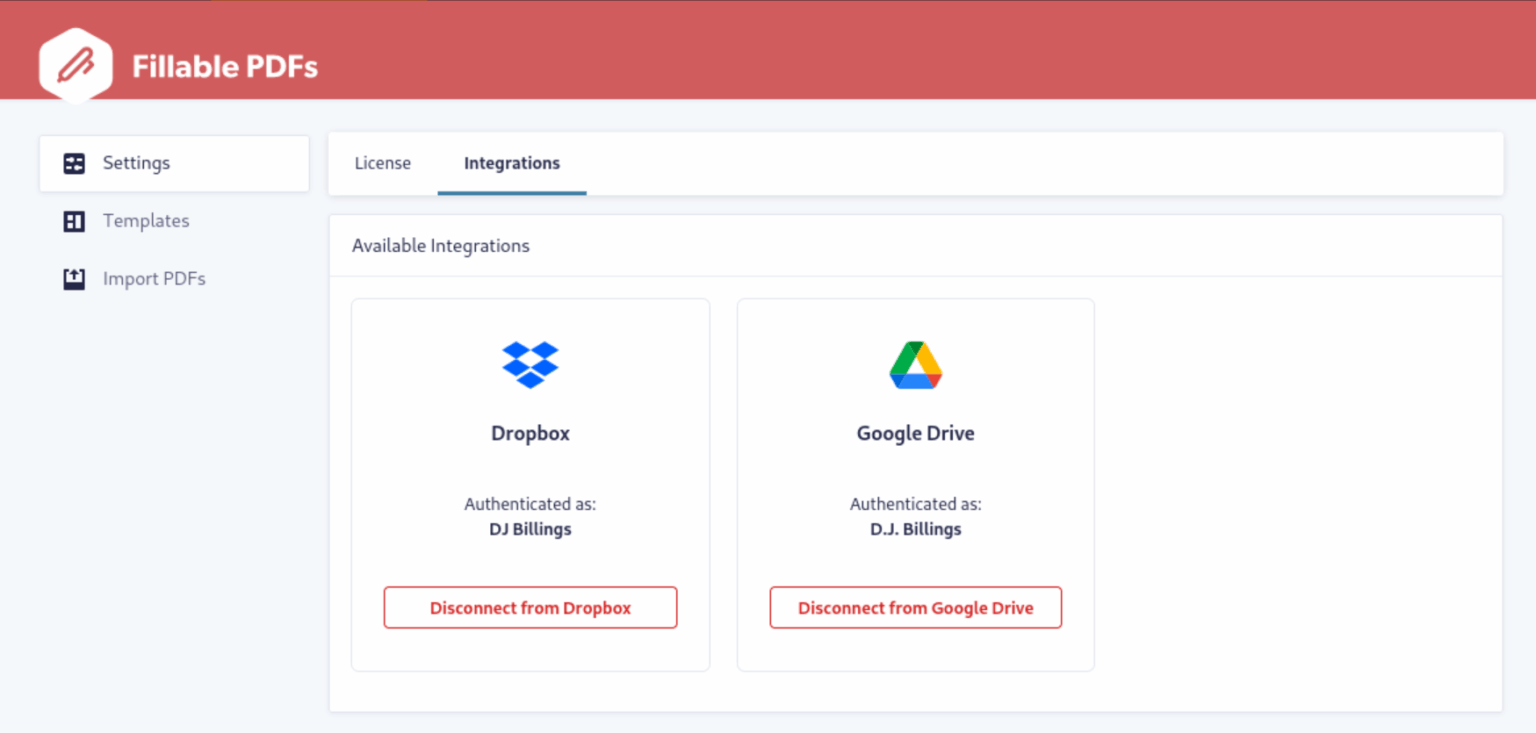
Task: Click the Fillable PDFs header title
Action: (225, 67)
